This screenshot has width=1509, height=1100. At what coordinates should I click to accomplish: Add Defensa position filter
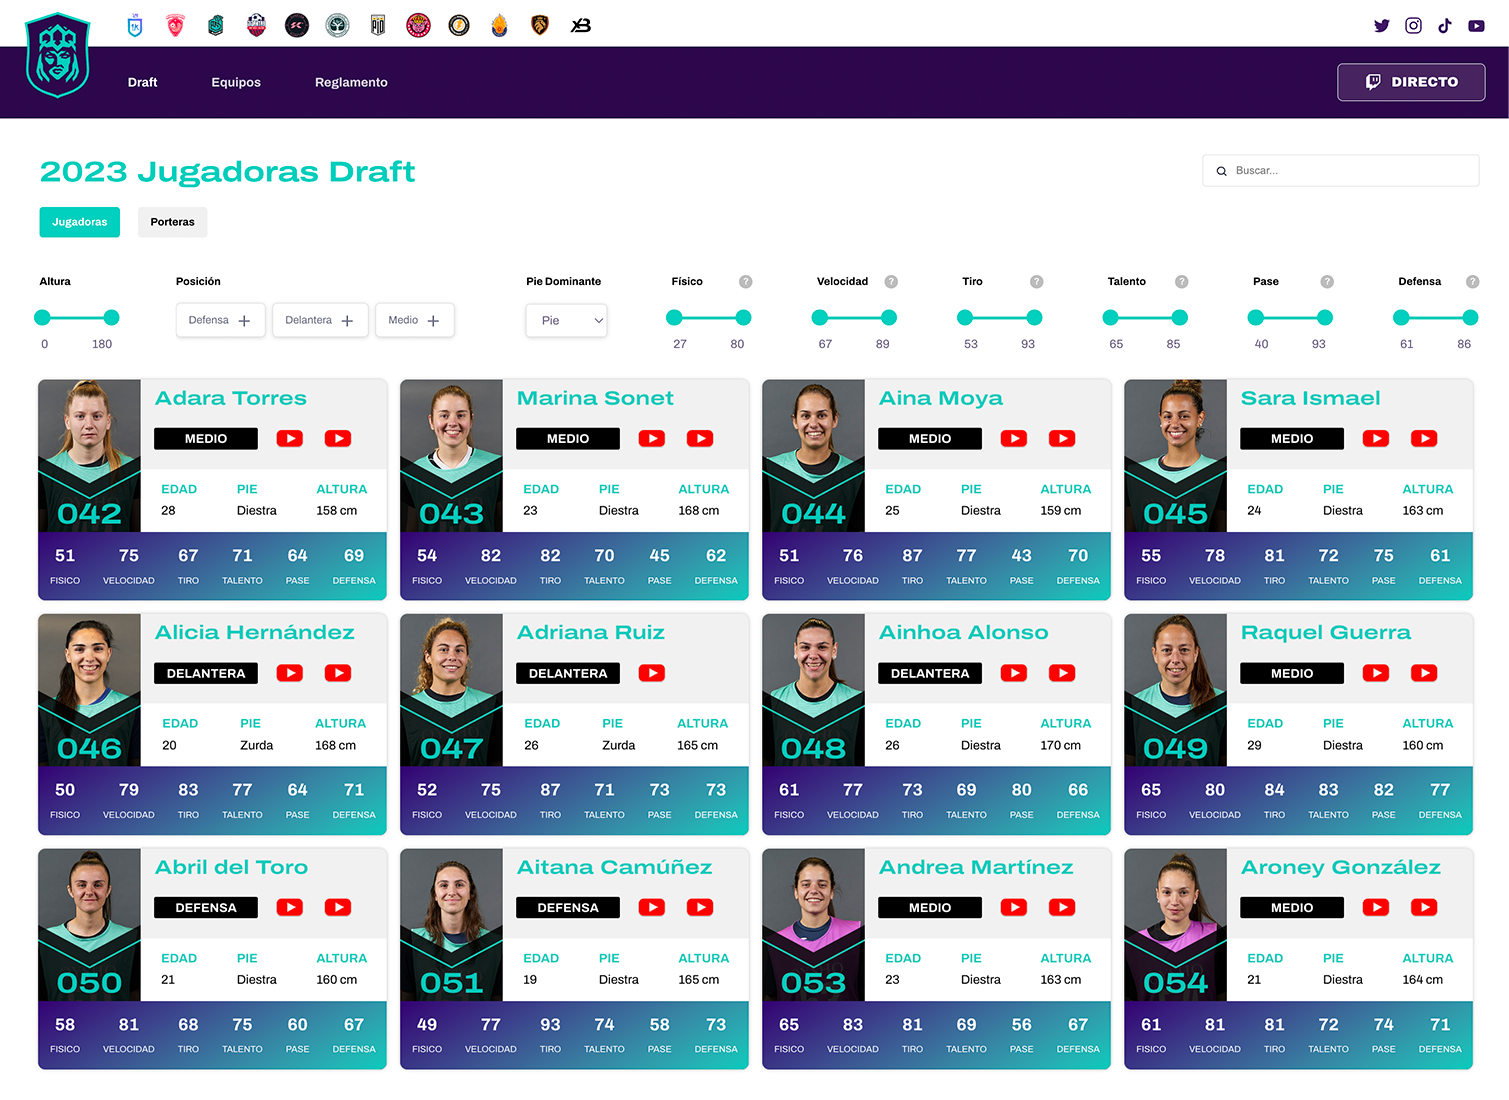[x=220, y=320]
